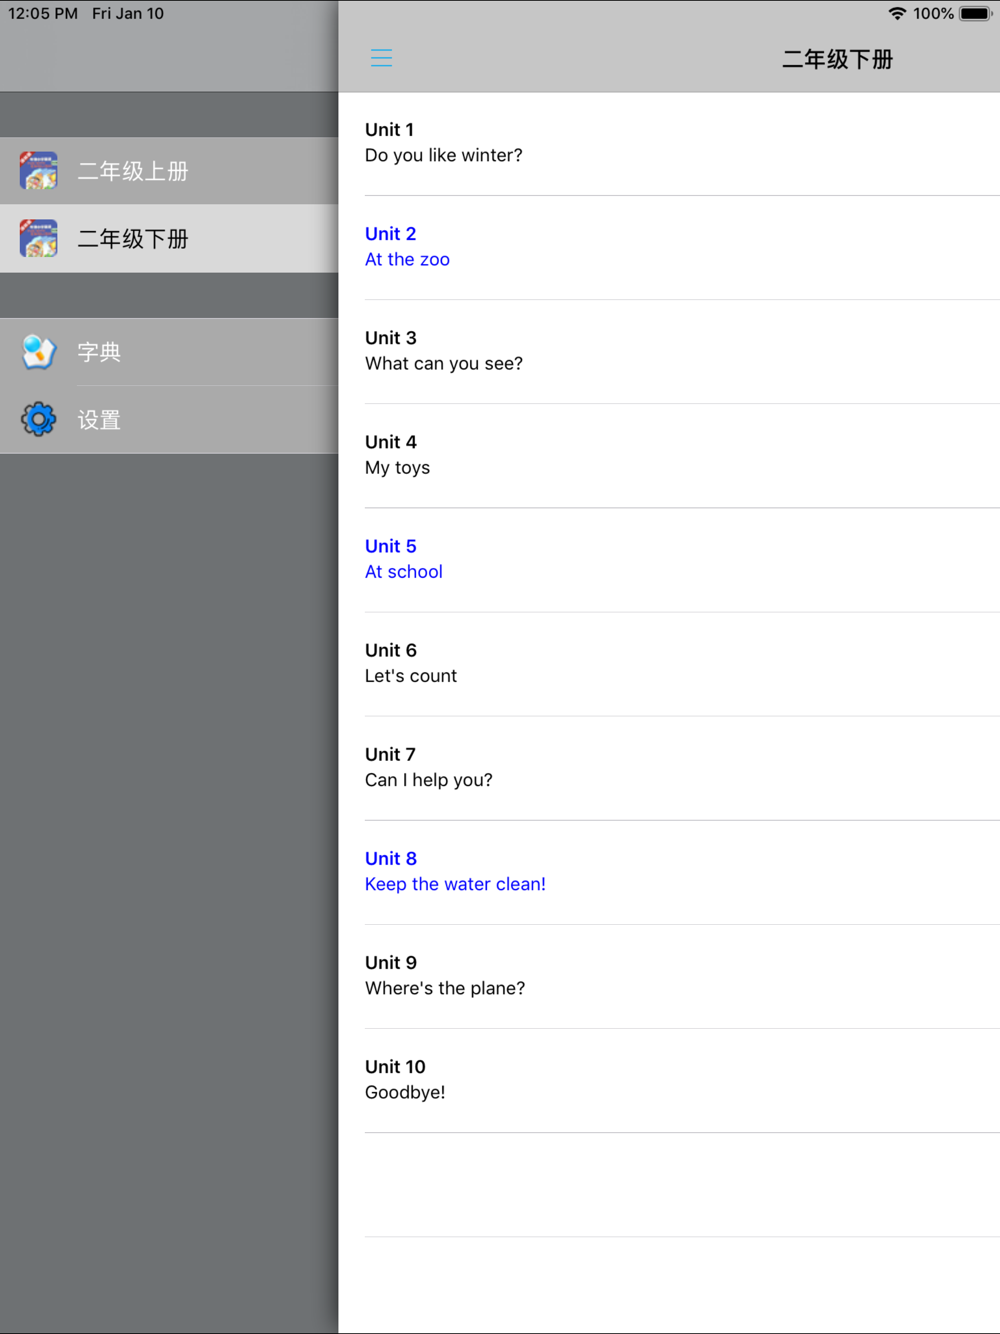Open the 设置 menu entry
The height and width of the screenshot is (1334, 1000).
[x=169, y=419]
